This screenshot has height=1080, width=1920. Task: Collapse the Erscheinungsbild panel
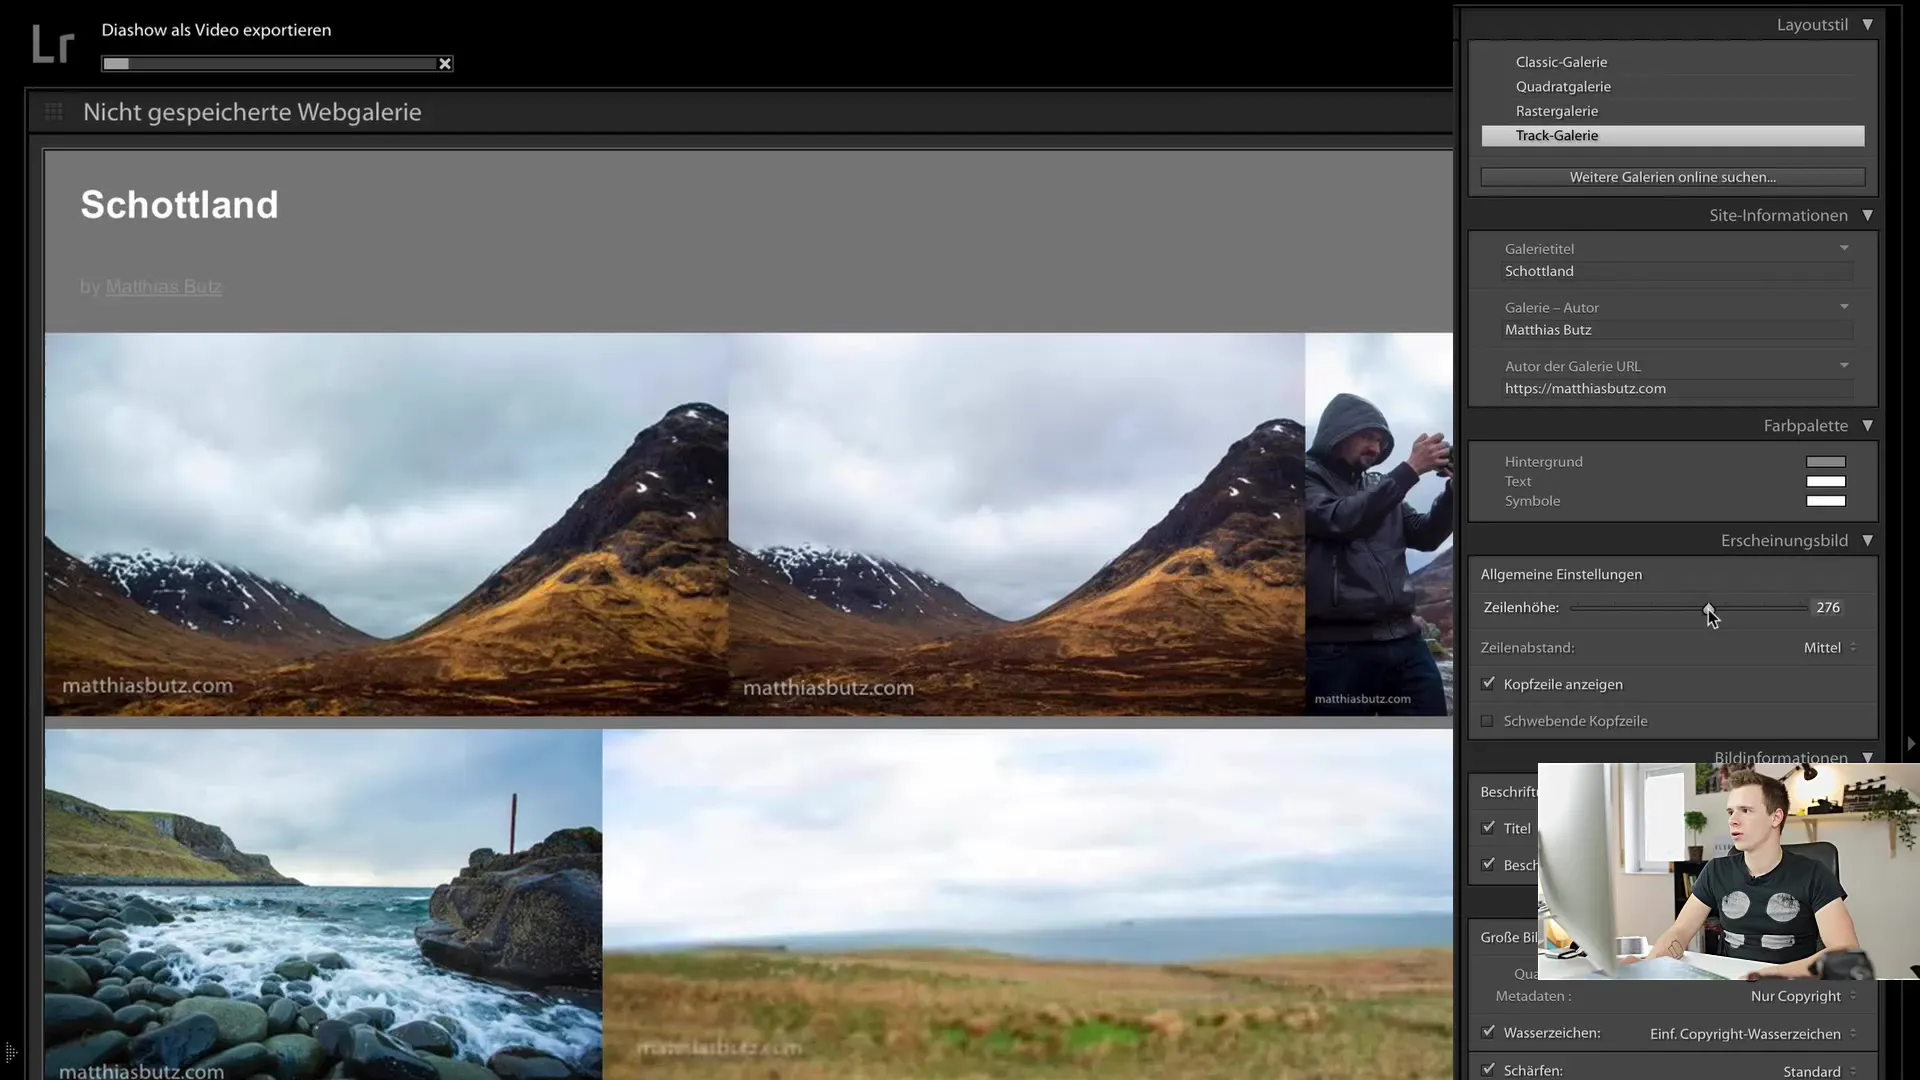[1867, 541]
